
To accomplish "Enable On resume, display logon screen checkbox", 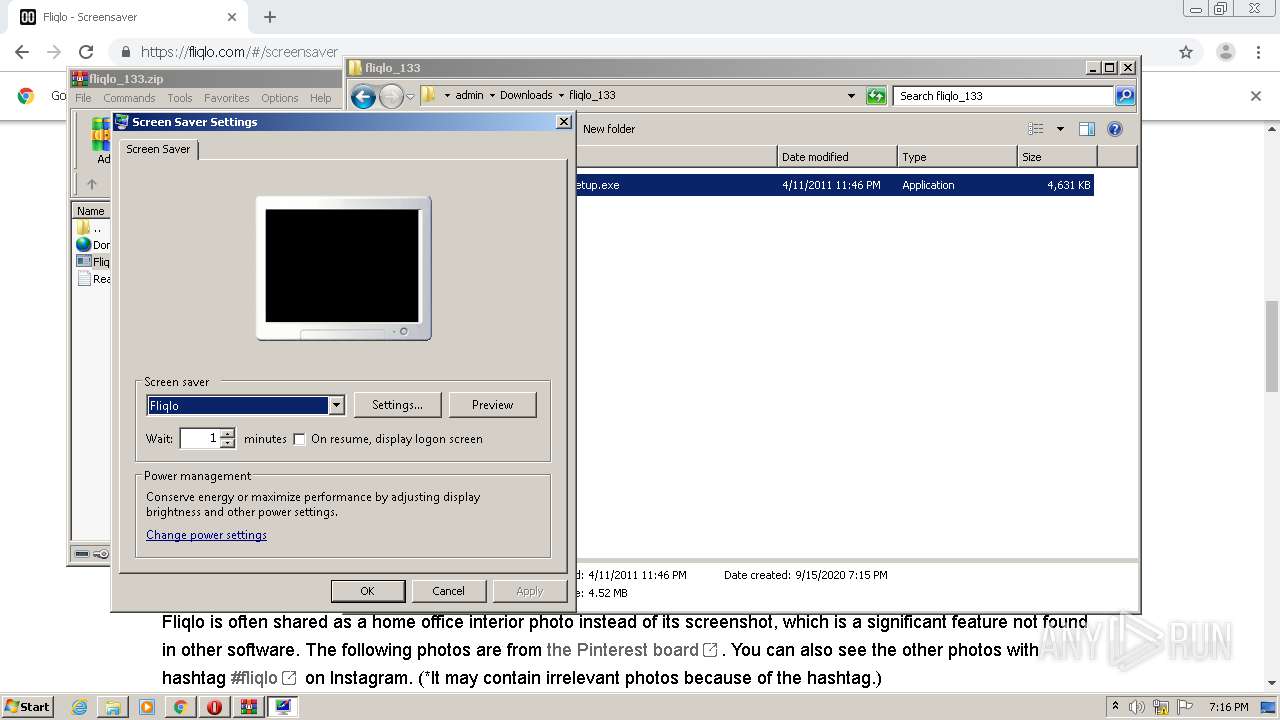I will coord(299,439).
